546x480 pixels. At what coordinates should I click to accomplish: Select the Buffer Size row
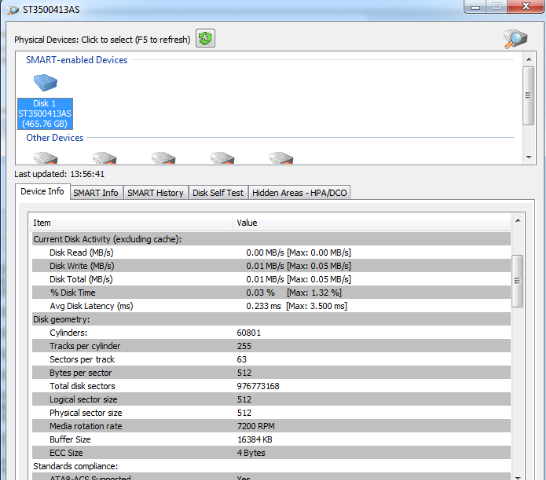click(271, 440)
